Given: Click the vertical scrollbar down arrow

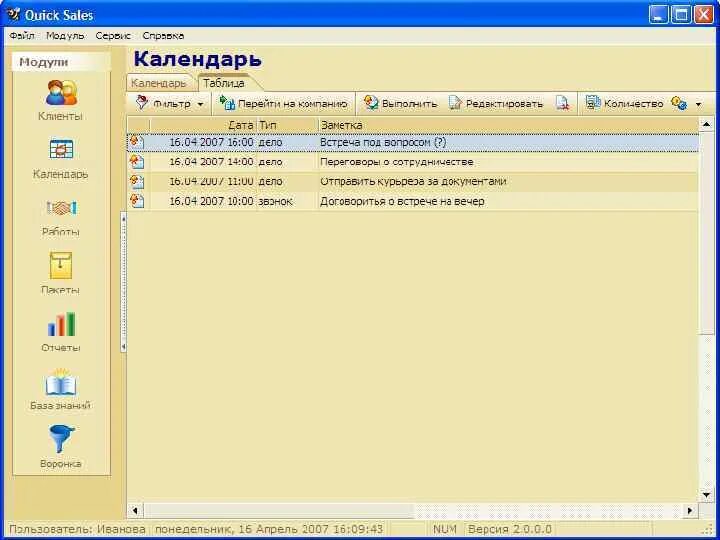Looking at the screenshot, I should pyautogui.click(x=706, y=495).
